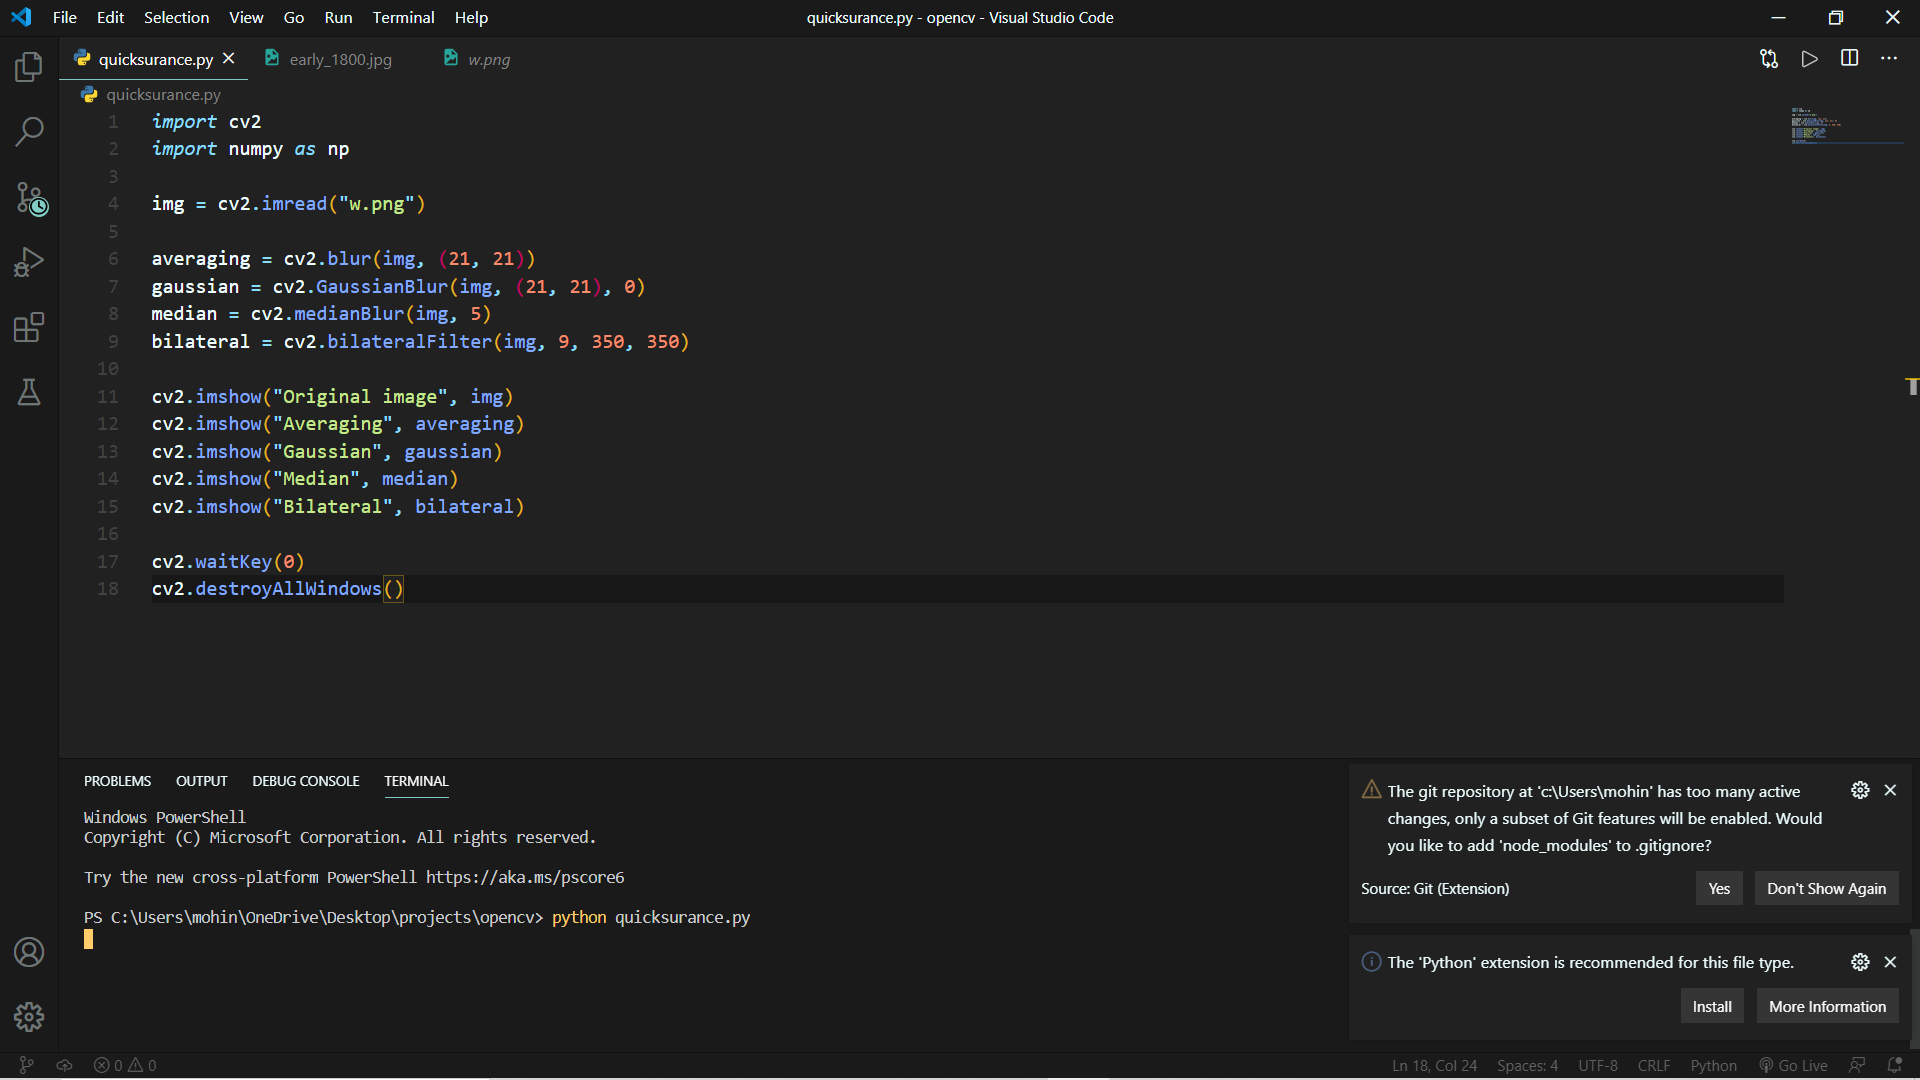Split the editor to the right
This screenshot has height=1080, width=1920.
(x=1849, y=59)
